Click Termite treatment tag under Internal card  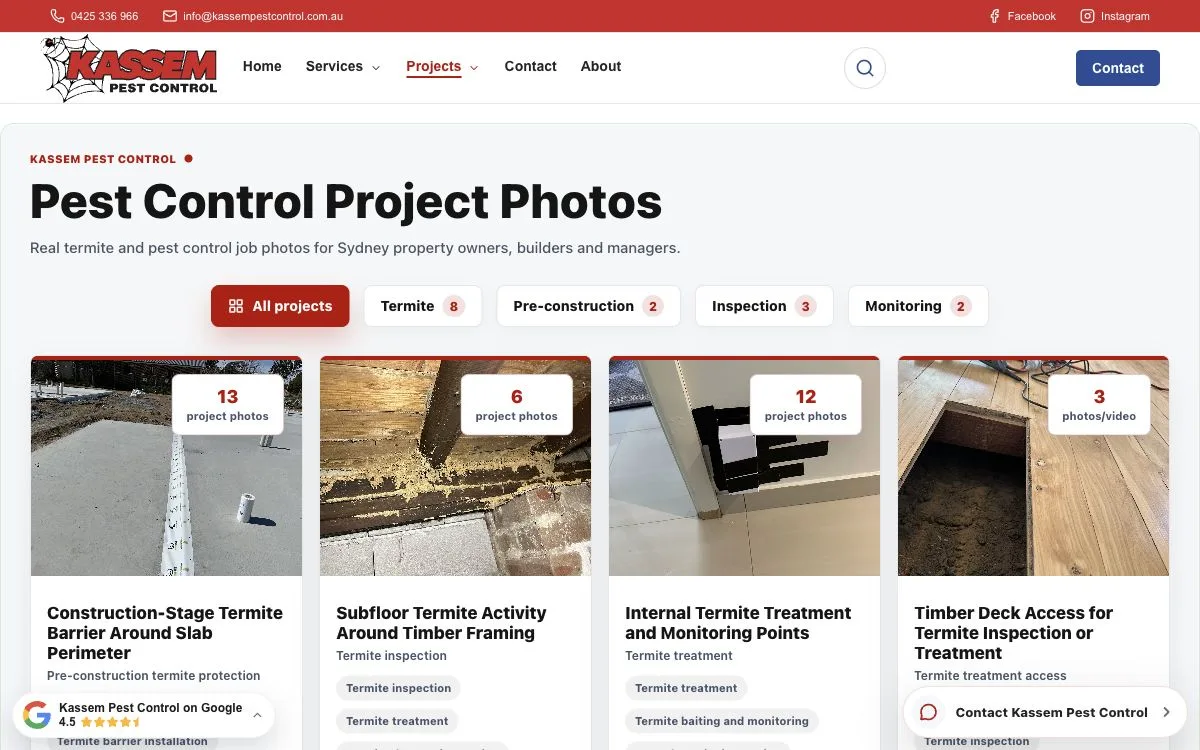686,688
